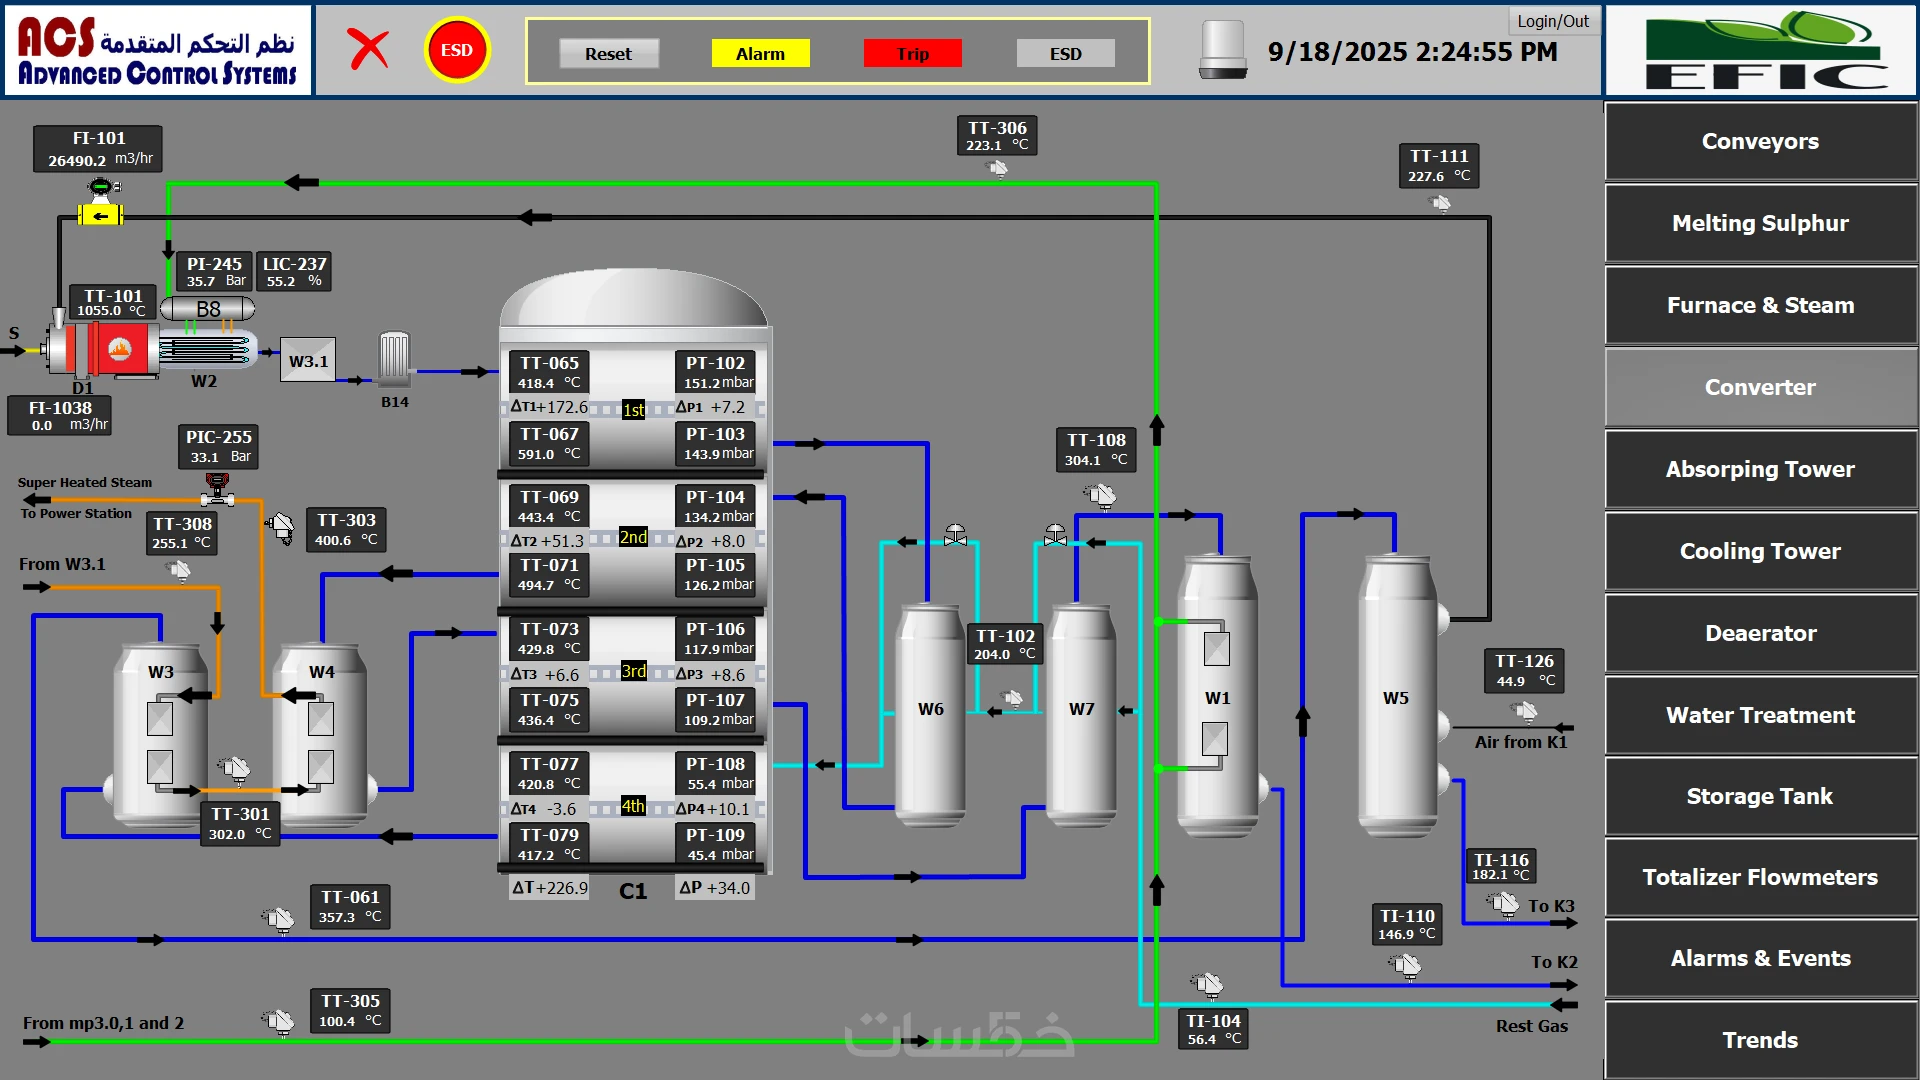This screenshot has width=1920, height=1080.
Task: Click the B14 filter vessel icon
Action: click(394, 359)
